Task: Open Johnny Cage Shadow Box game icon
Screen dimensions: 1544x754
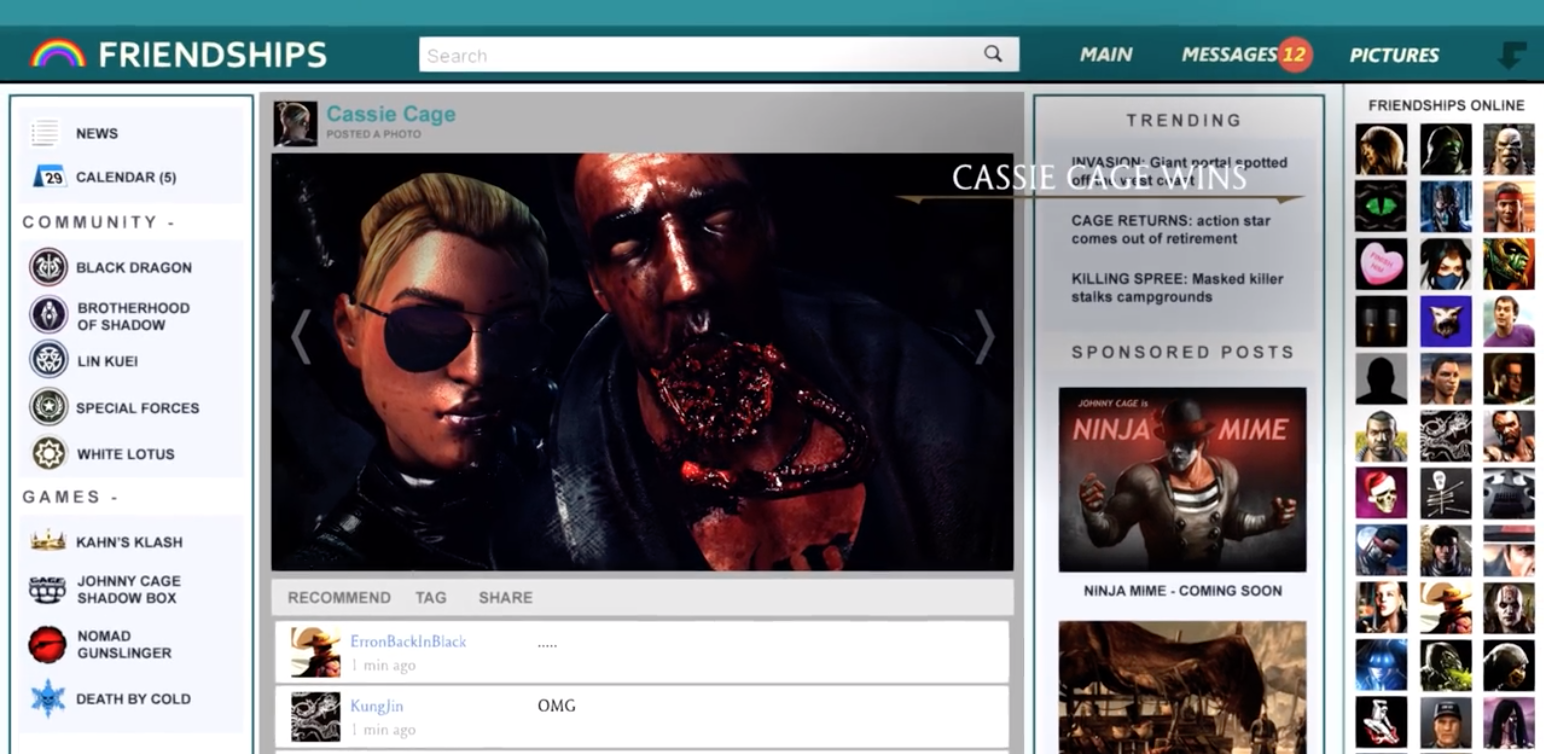Action: (48, 589)
